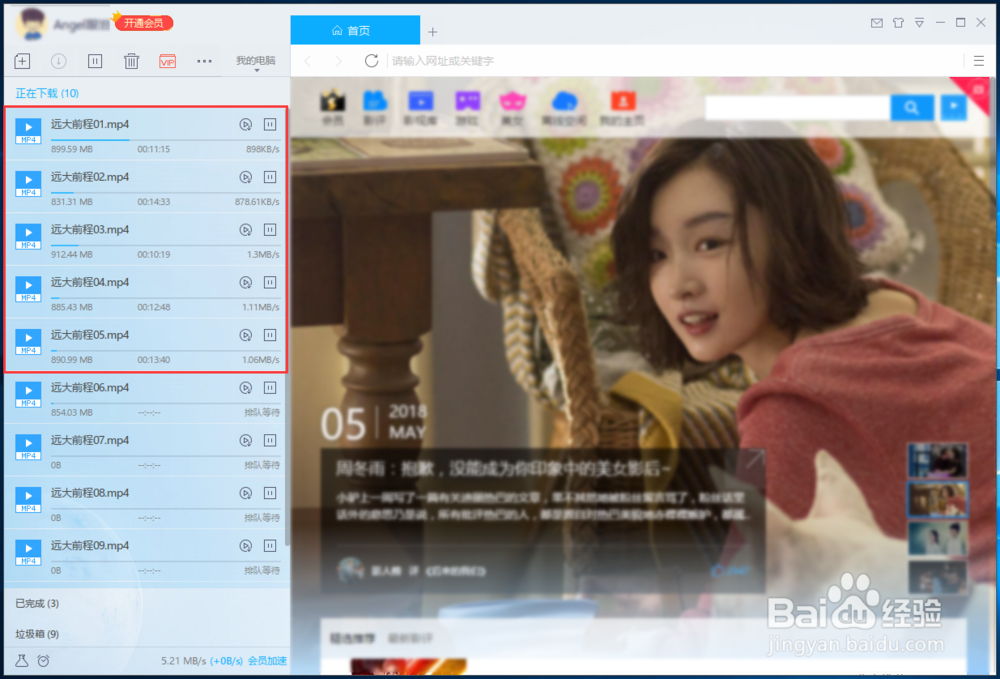1000x679 pixels.
Task: Select the file name 远大前程08.mp4
Action: click(90, 493)
